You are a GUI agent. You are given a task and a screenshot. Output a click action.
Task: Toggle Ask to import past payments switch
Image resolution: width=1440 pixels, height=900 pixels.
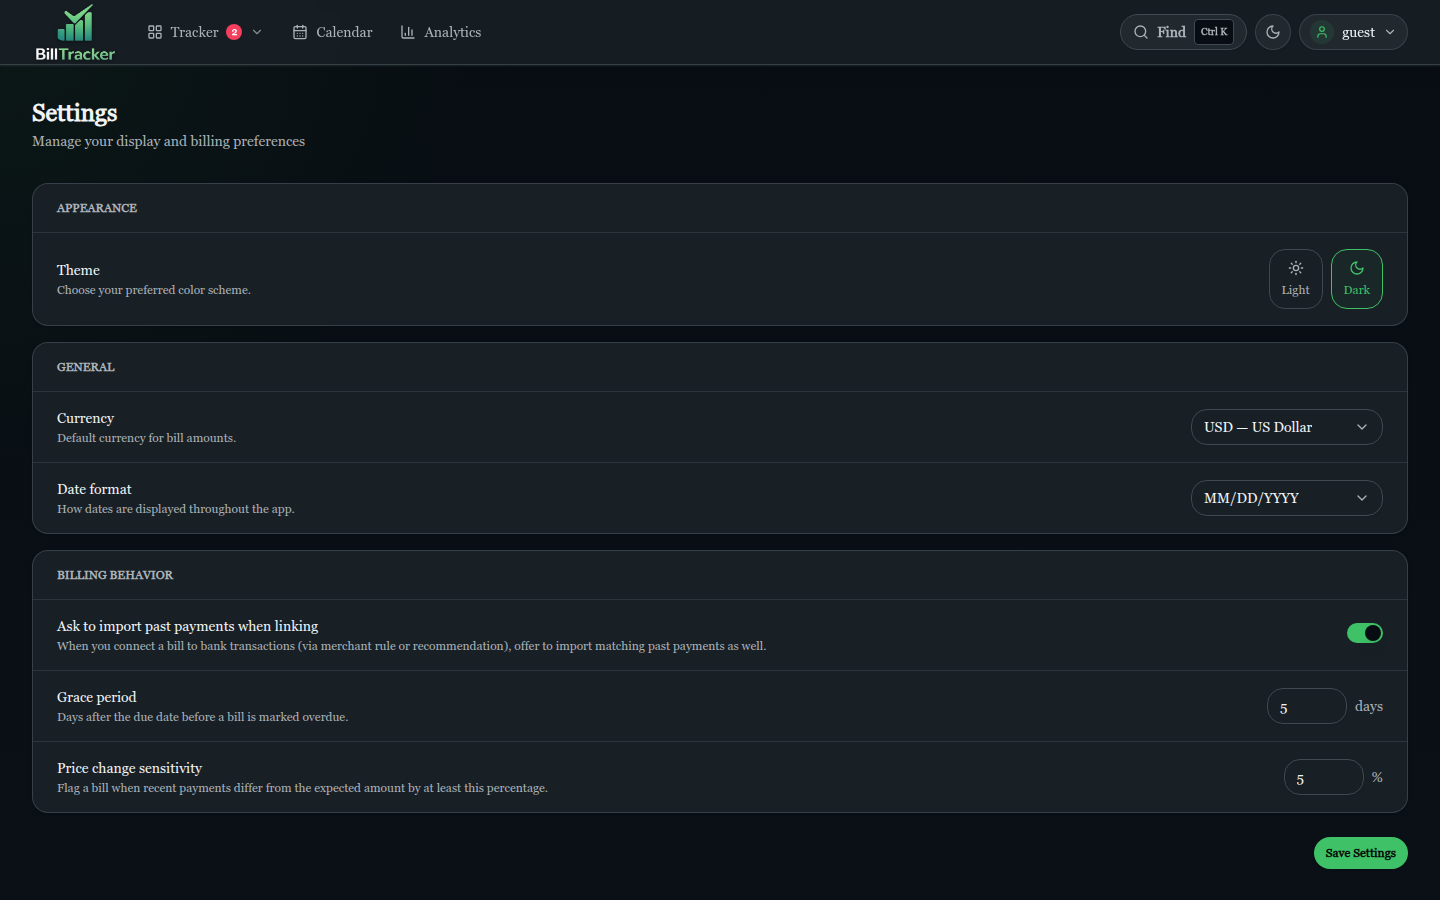click(x=1365, y=633)
